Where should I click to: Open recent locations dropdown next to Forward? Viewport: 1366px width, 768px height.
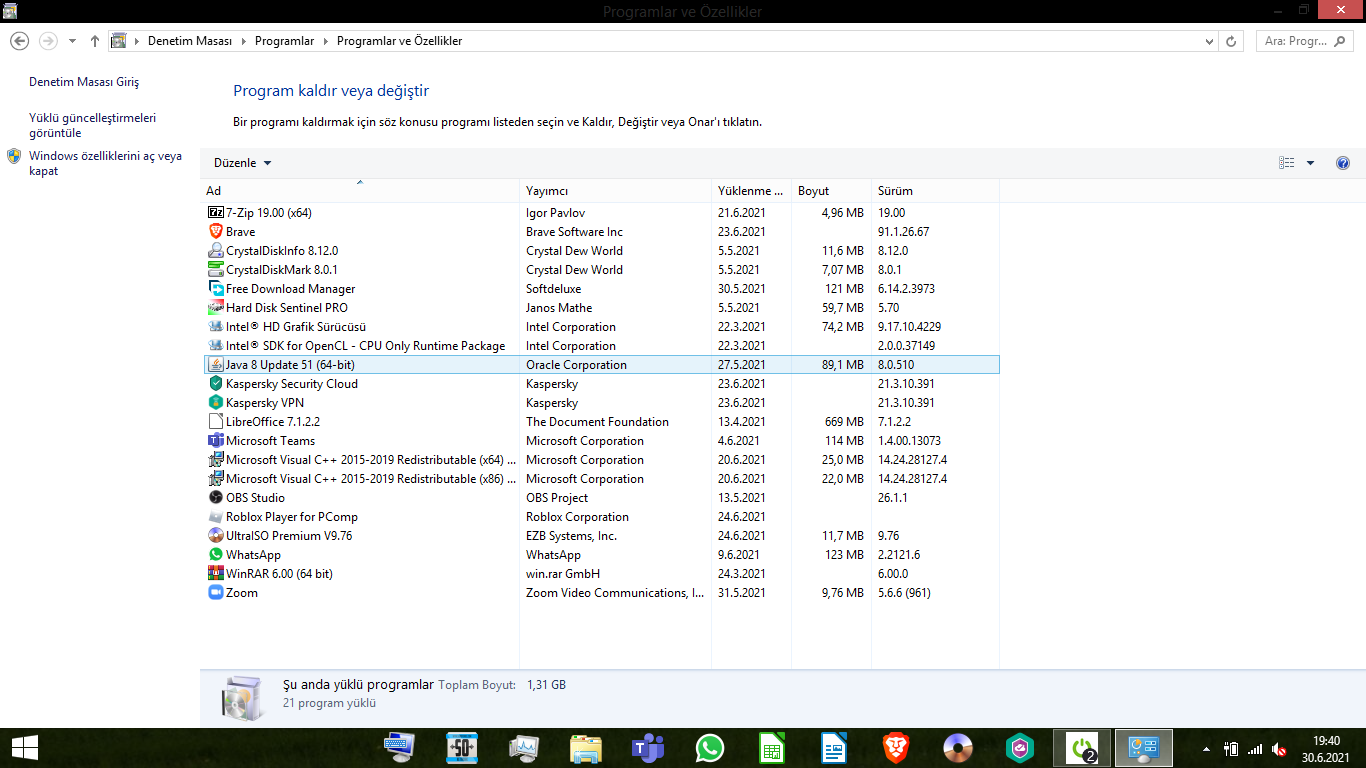pyautogui.click(x=72, y=41)
